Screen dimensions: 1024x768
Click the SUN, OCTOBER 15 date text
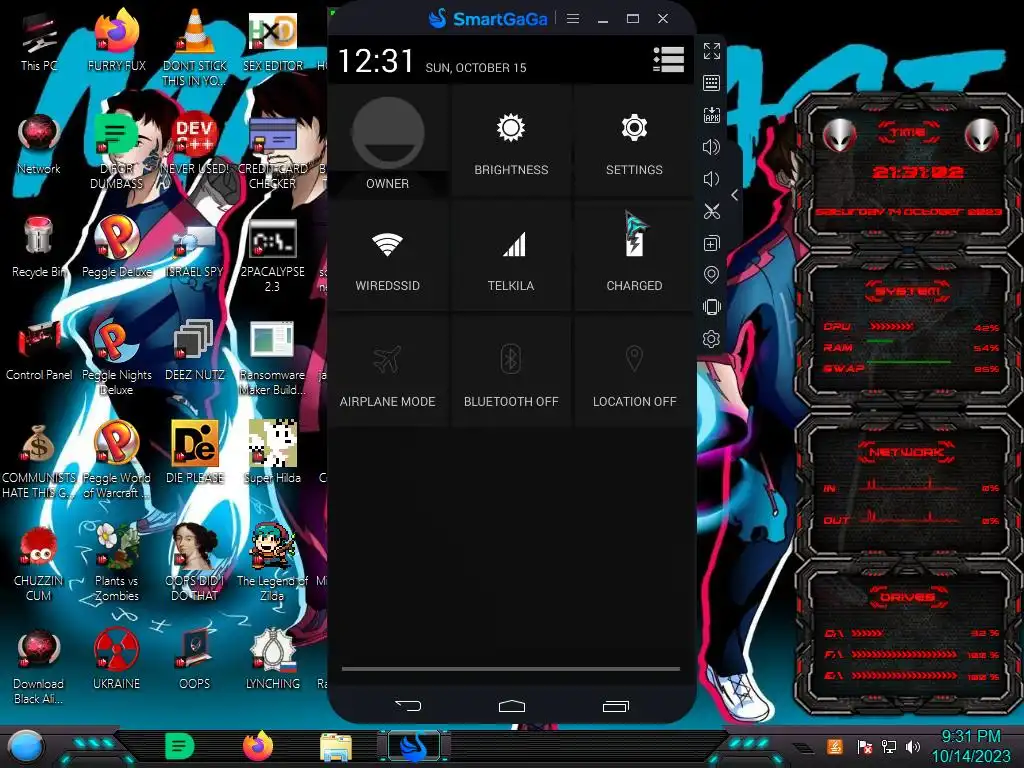click(x=475, y=68)
